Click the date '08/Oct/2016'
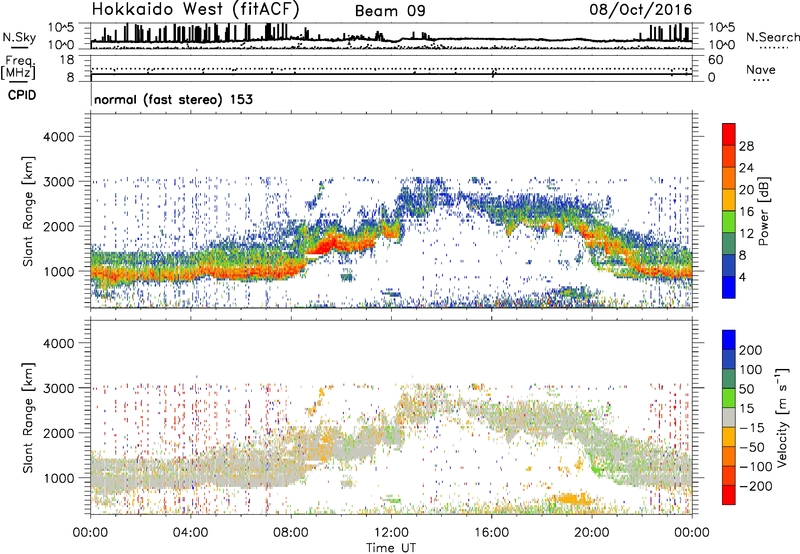 [x=641, y=10]
